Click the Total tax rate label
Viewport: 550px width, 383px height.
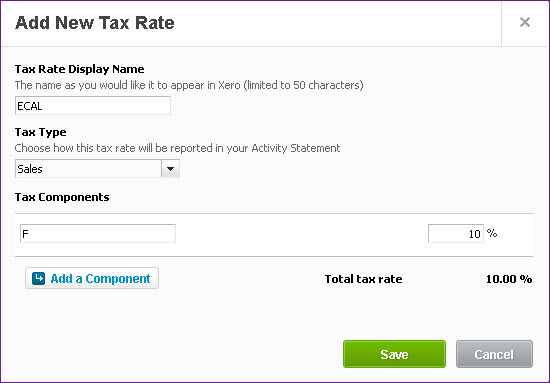pyautogui.click(x=363, y=279)
